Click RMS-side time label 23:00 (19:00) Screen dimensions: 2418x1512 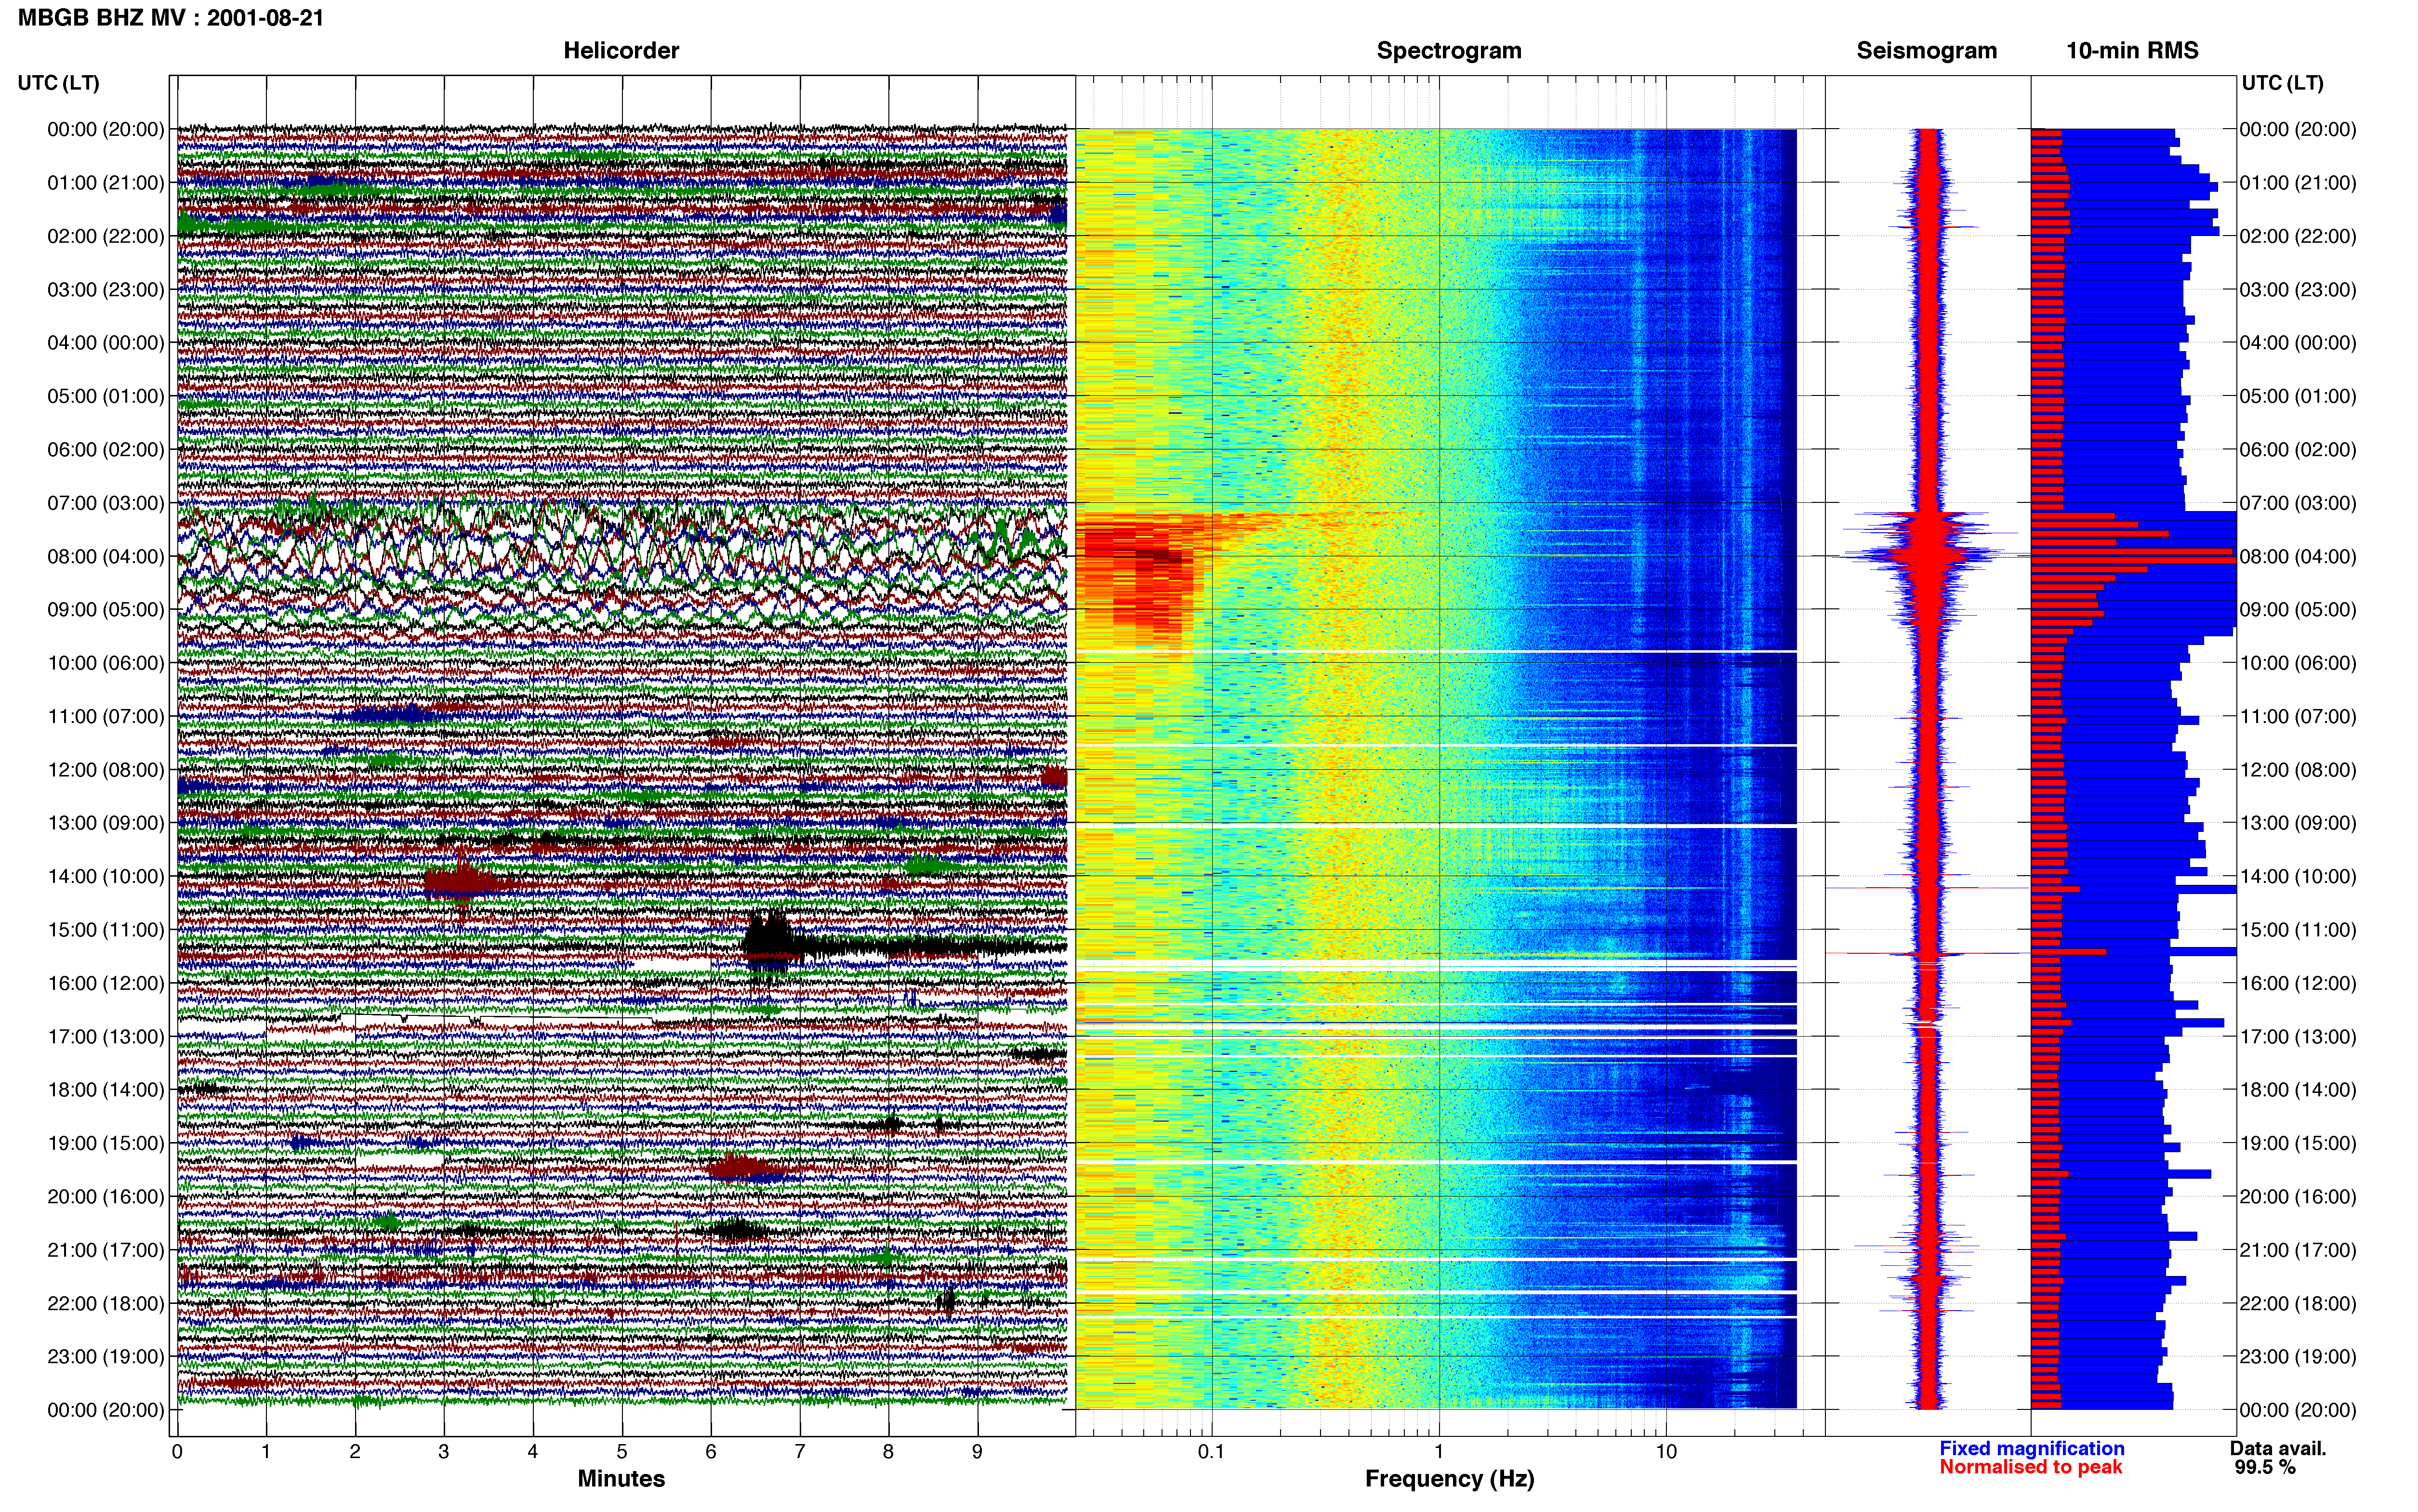click(x=2298, y=1356)
